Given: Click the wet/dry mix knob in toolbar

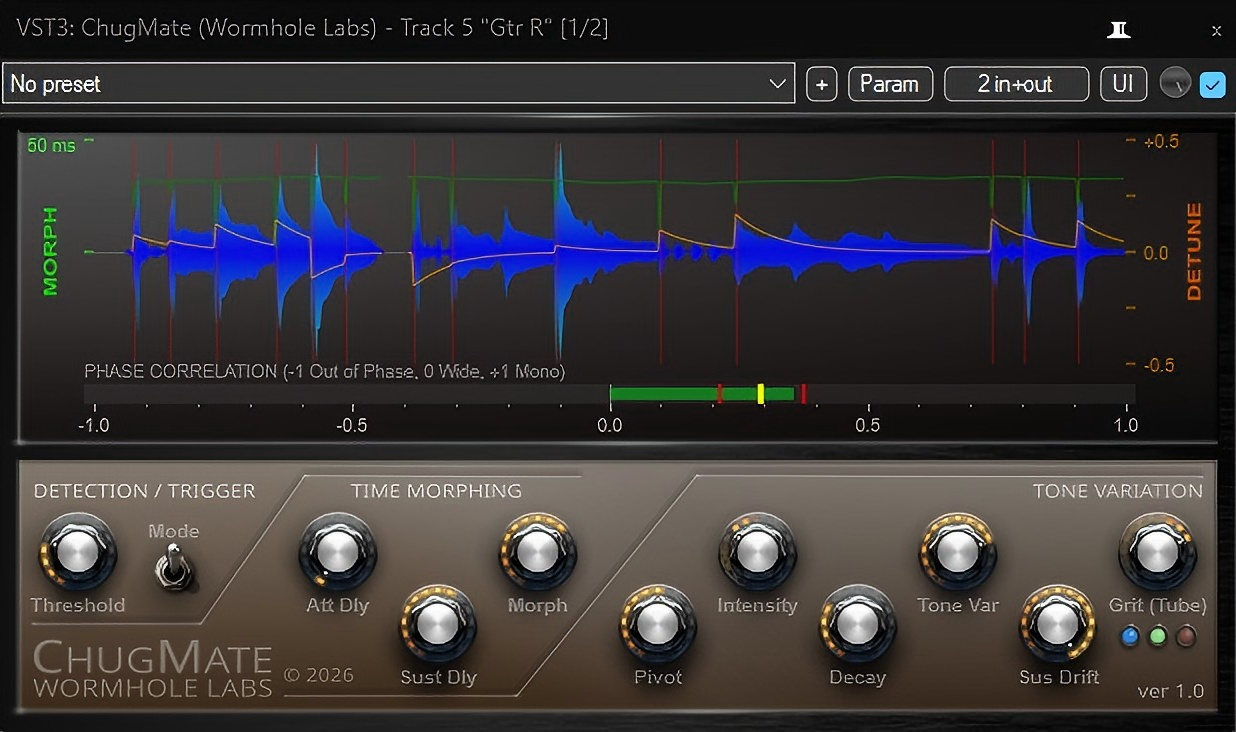Looking at the screenshot, I should point(1175,84).
